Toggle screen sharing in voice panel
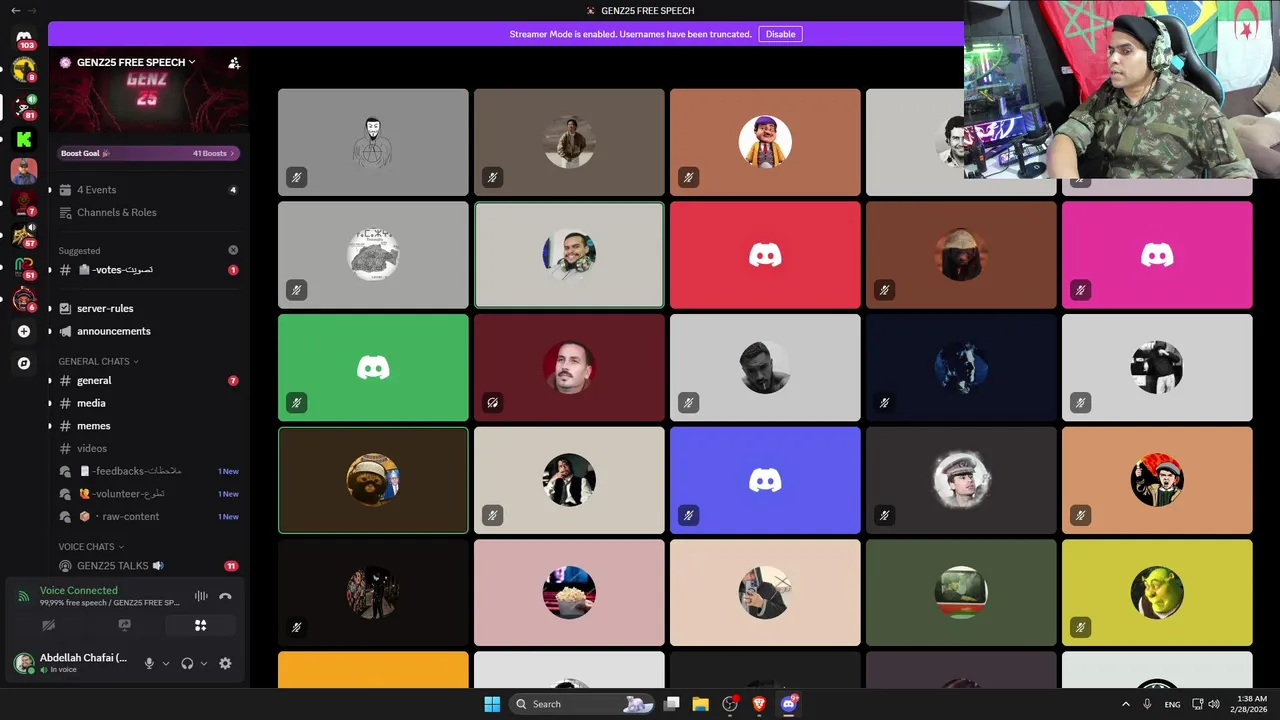The image size is (1280, 720). coord(124,625)
